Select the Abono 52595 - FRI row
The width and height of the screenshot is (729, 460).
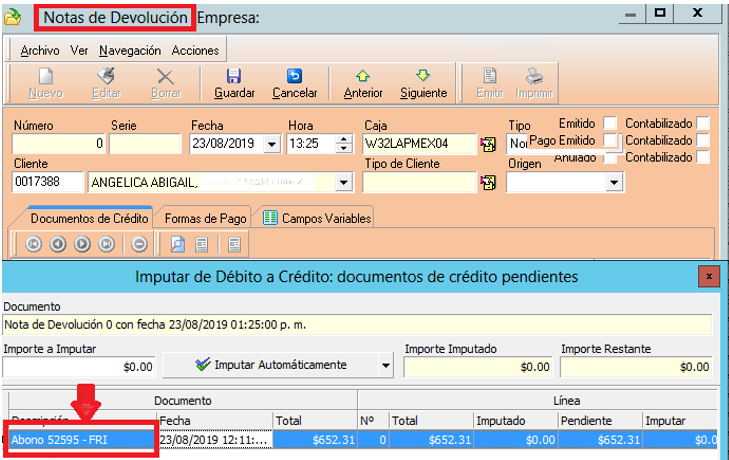82,439
